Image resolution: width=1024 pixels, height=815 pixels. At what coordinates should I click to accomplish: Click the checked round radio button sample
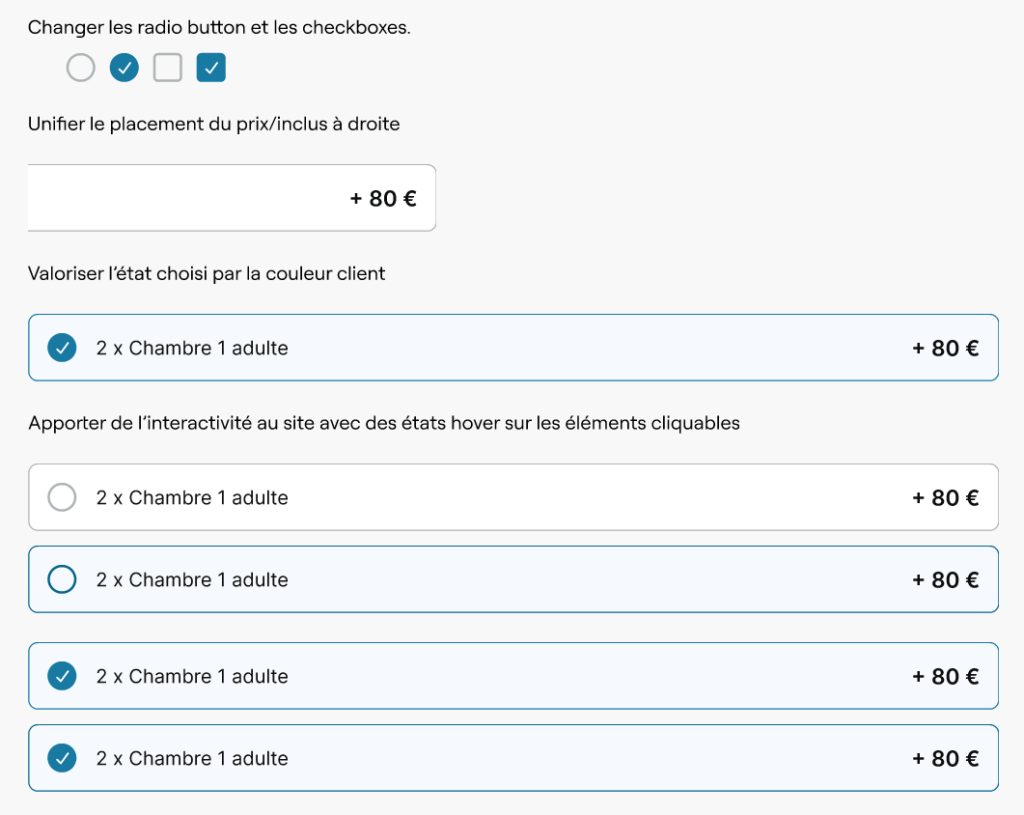[124, 67]
